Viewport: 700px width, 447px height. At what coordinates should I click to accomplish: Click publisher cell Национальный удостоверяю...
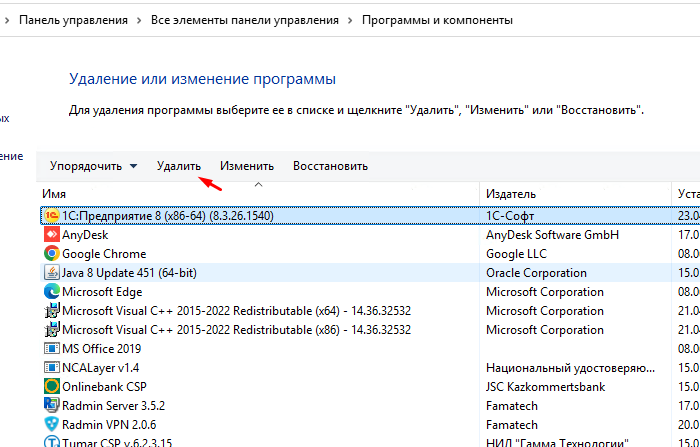[x=571, y=368]
